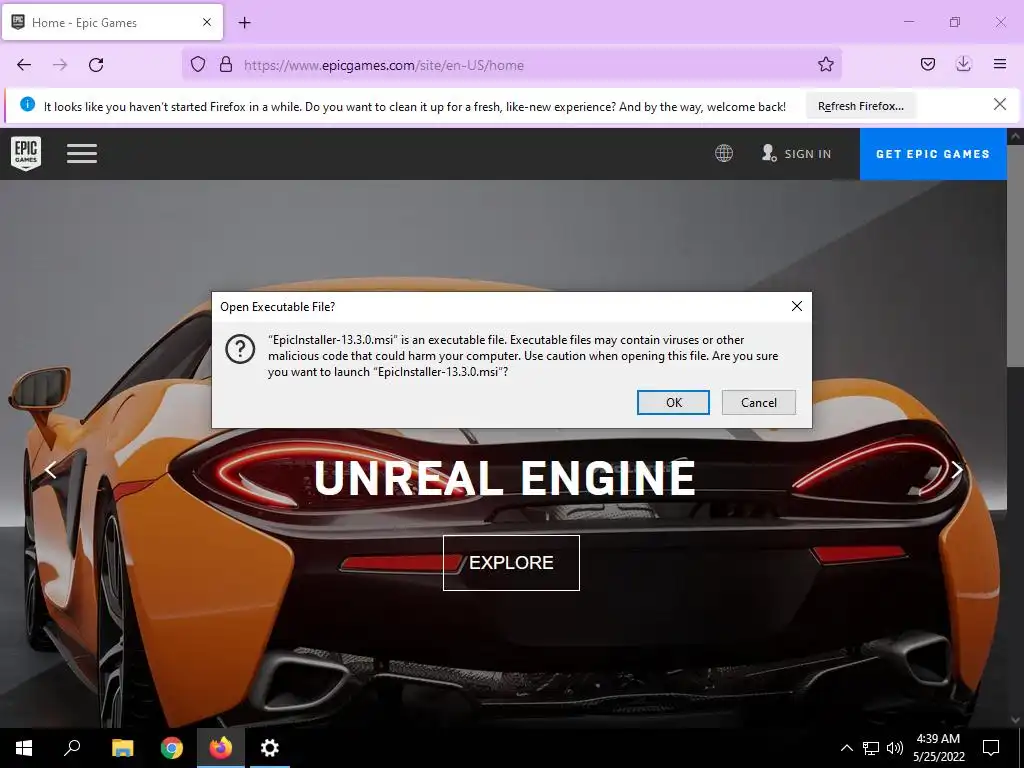Image resolution: width=1024 pixels, height=768 pixels.
Task: Click the Explore button on the banner
Action: click(x=511, y=563)
